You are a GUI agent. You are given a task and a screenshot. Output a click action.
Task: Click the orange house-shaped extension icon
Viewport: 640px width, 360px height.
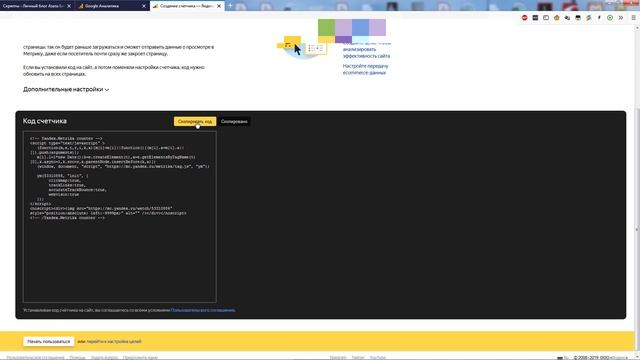pos(556,18)
